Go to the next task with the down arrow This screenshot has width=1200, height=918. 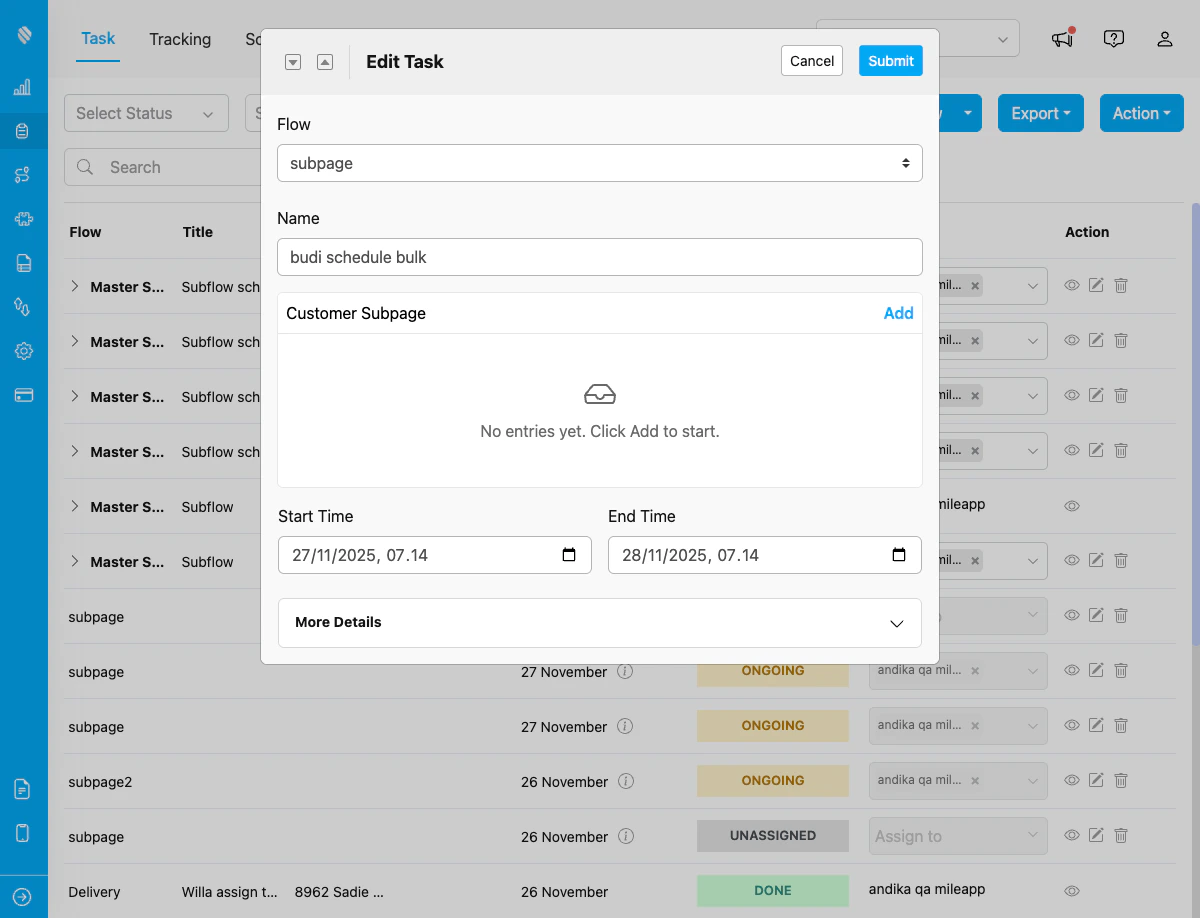[293, 62]
